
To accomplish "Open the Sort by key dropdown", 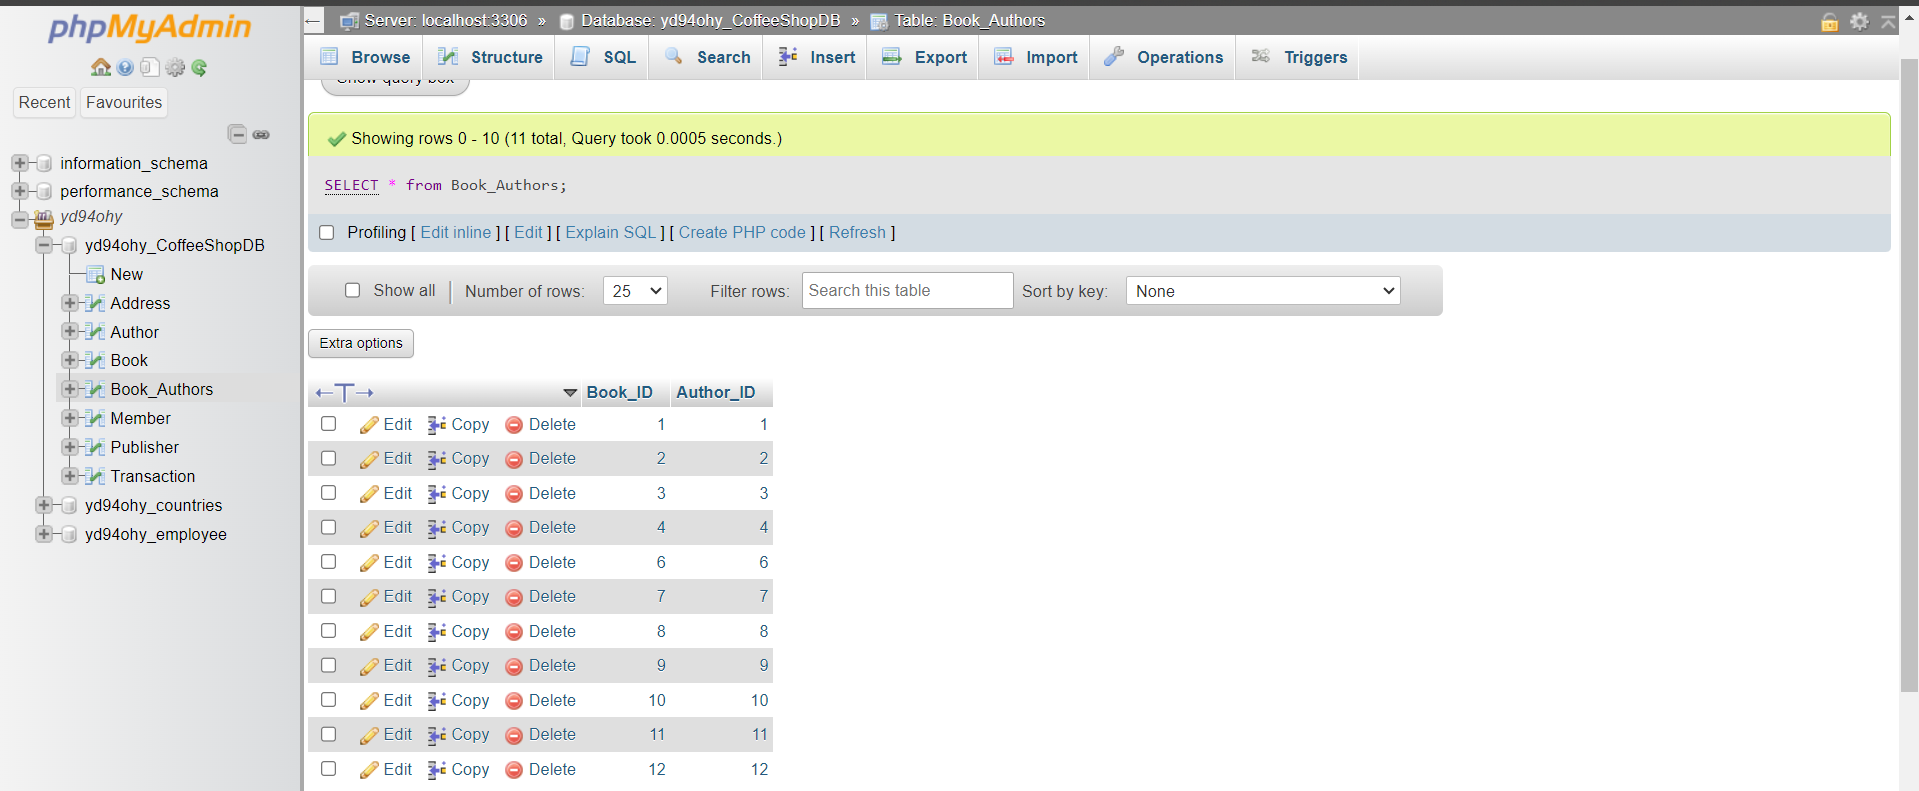I will pos(1263,291).
